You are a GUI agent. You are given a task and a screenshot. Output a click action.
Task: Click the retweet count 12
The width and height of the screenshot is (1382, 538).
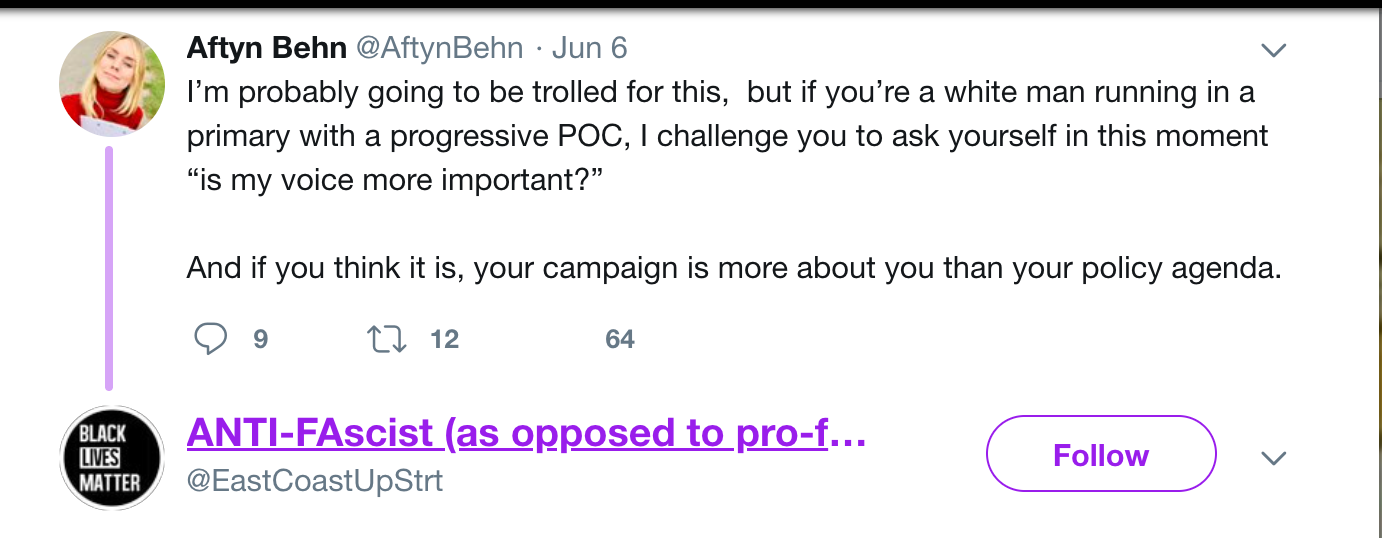coord(444,339)
